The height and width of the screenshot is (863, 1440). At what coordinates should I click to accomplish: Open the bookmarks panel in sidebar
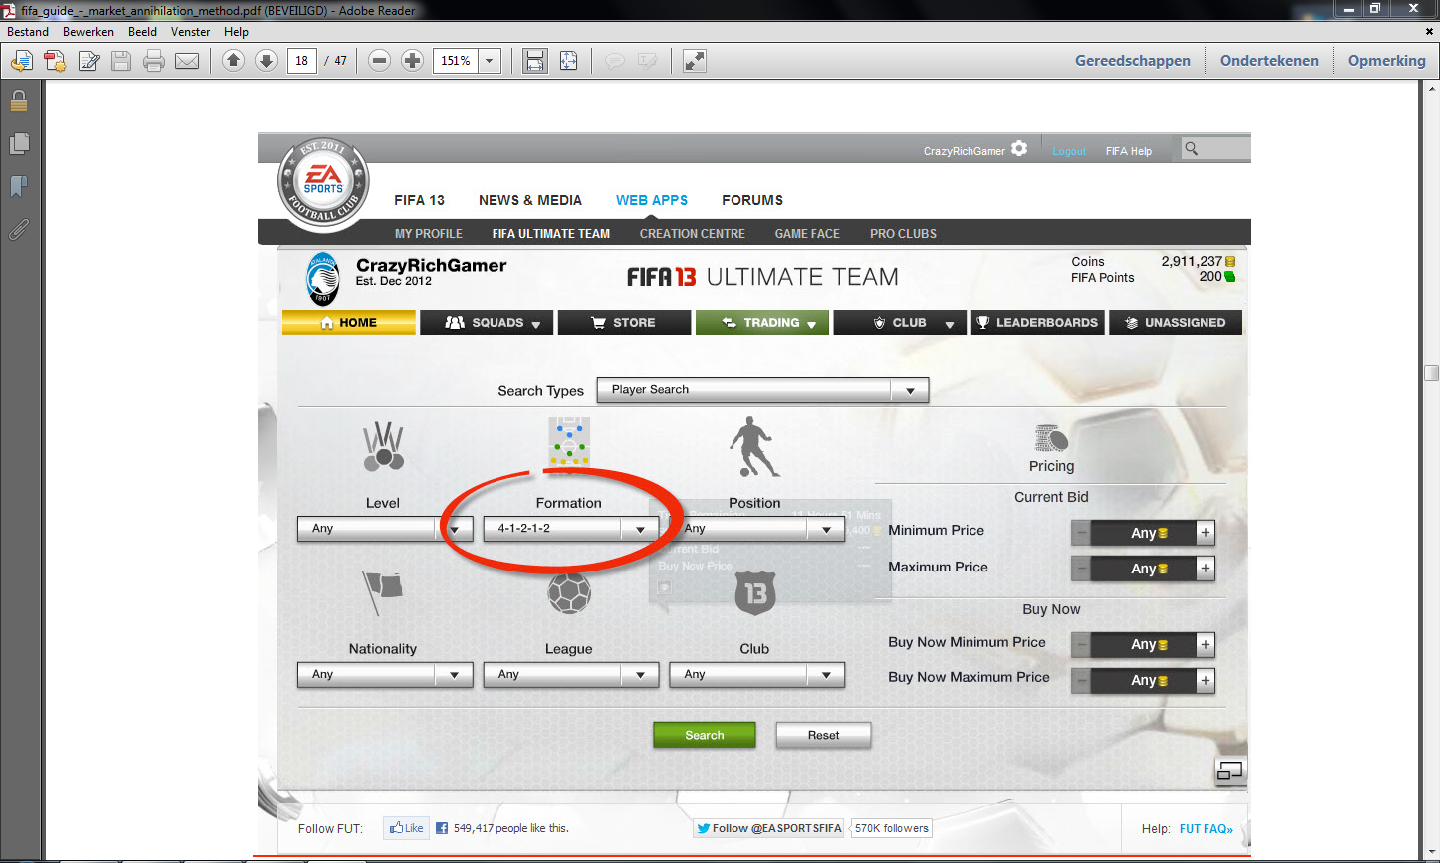[19, 186]
